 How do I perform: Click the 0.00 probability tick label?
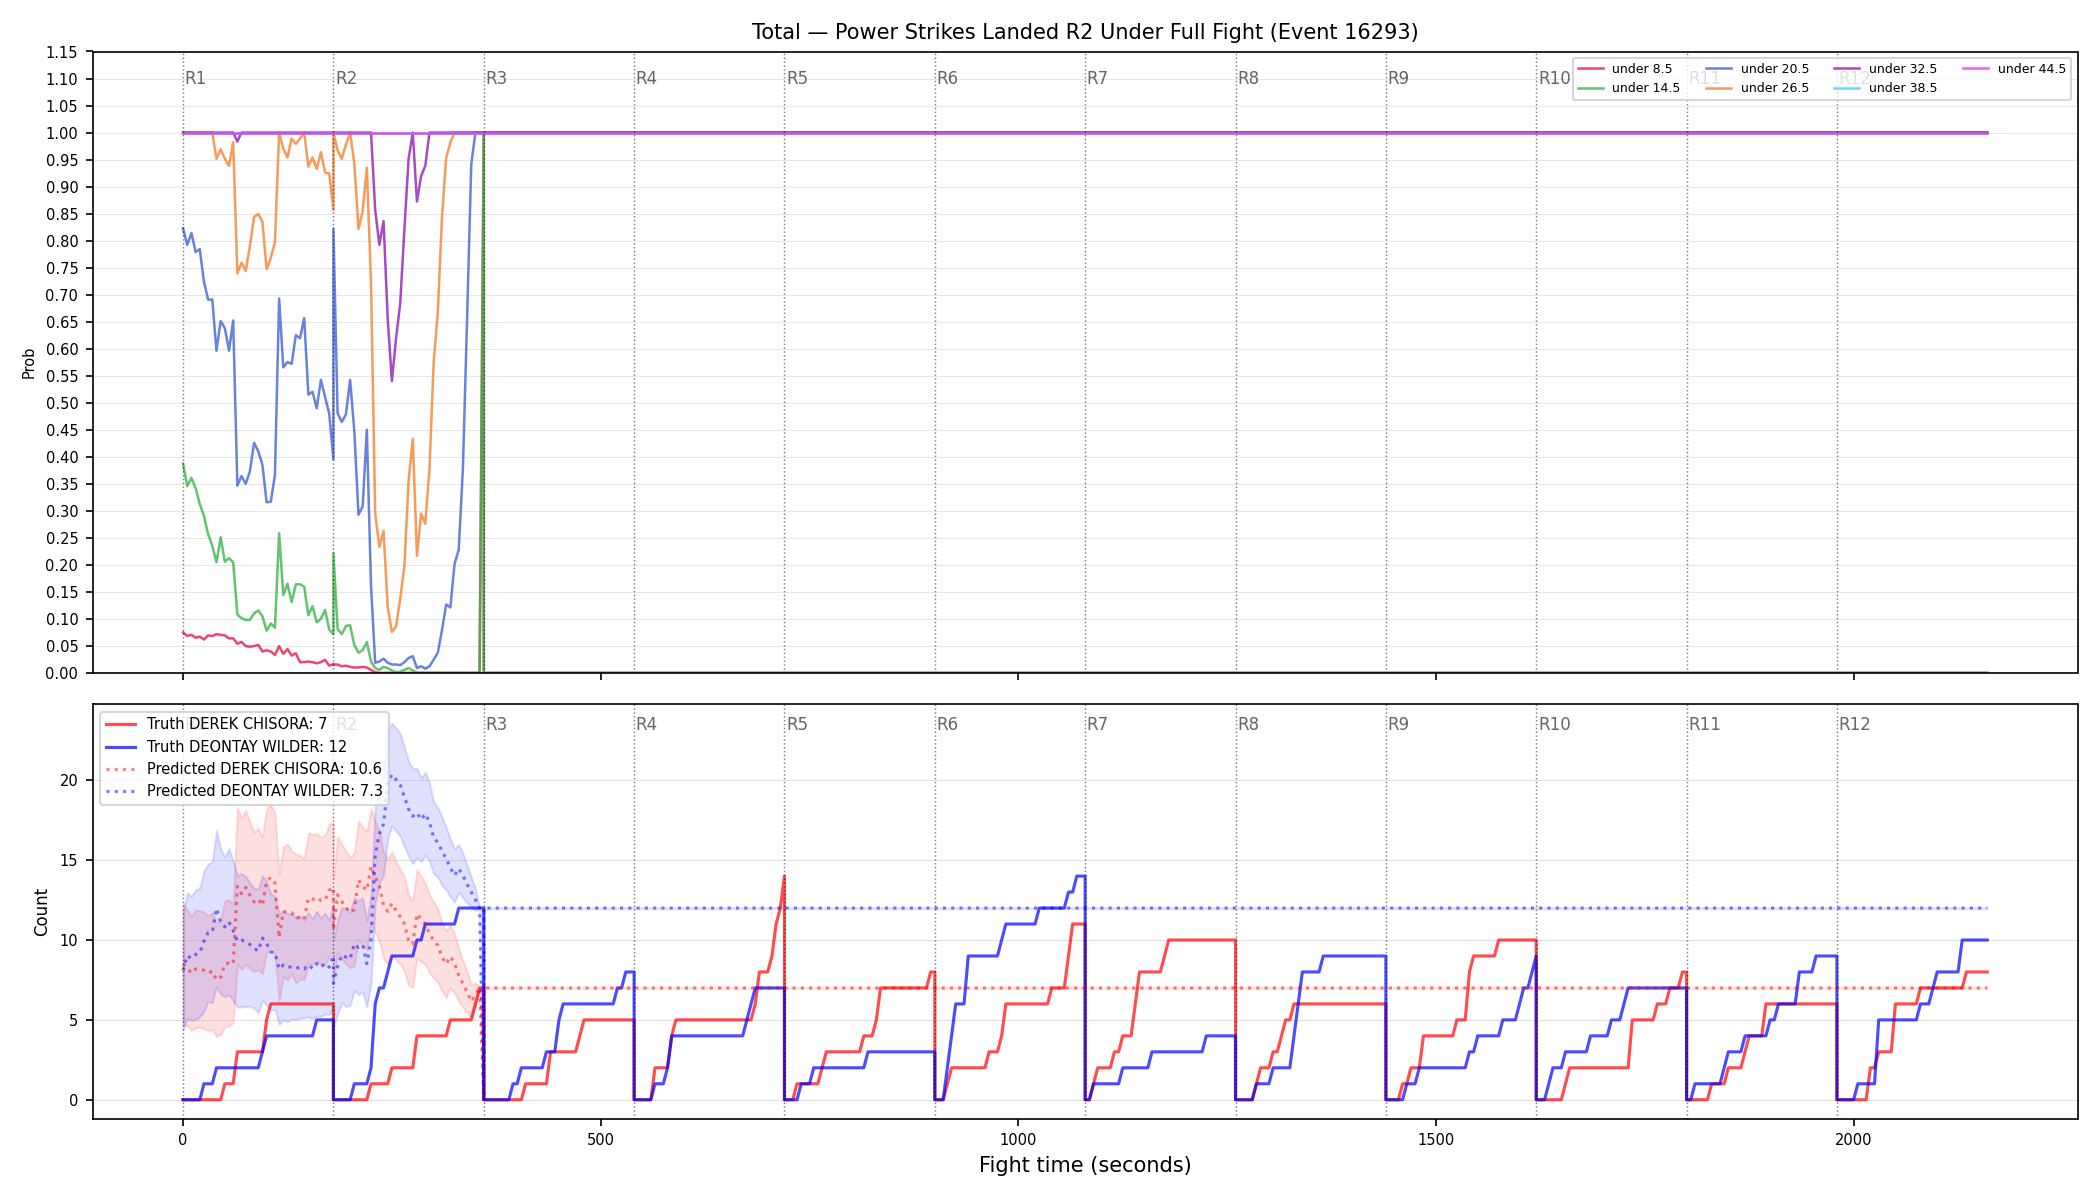(61, 674)
